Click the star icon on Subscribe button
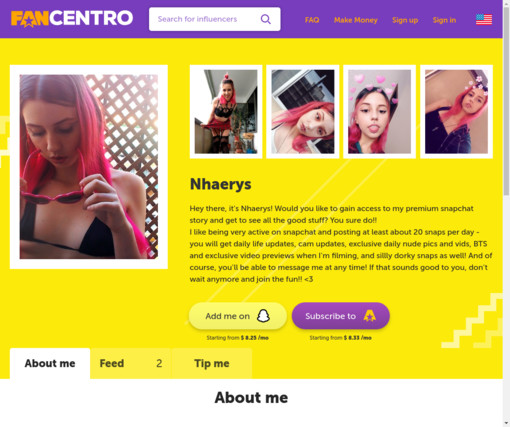Screen dimensions: 510x427 369,316
